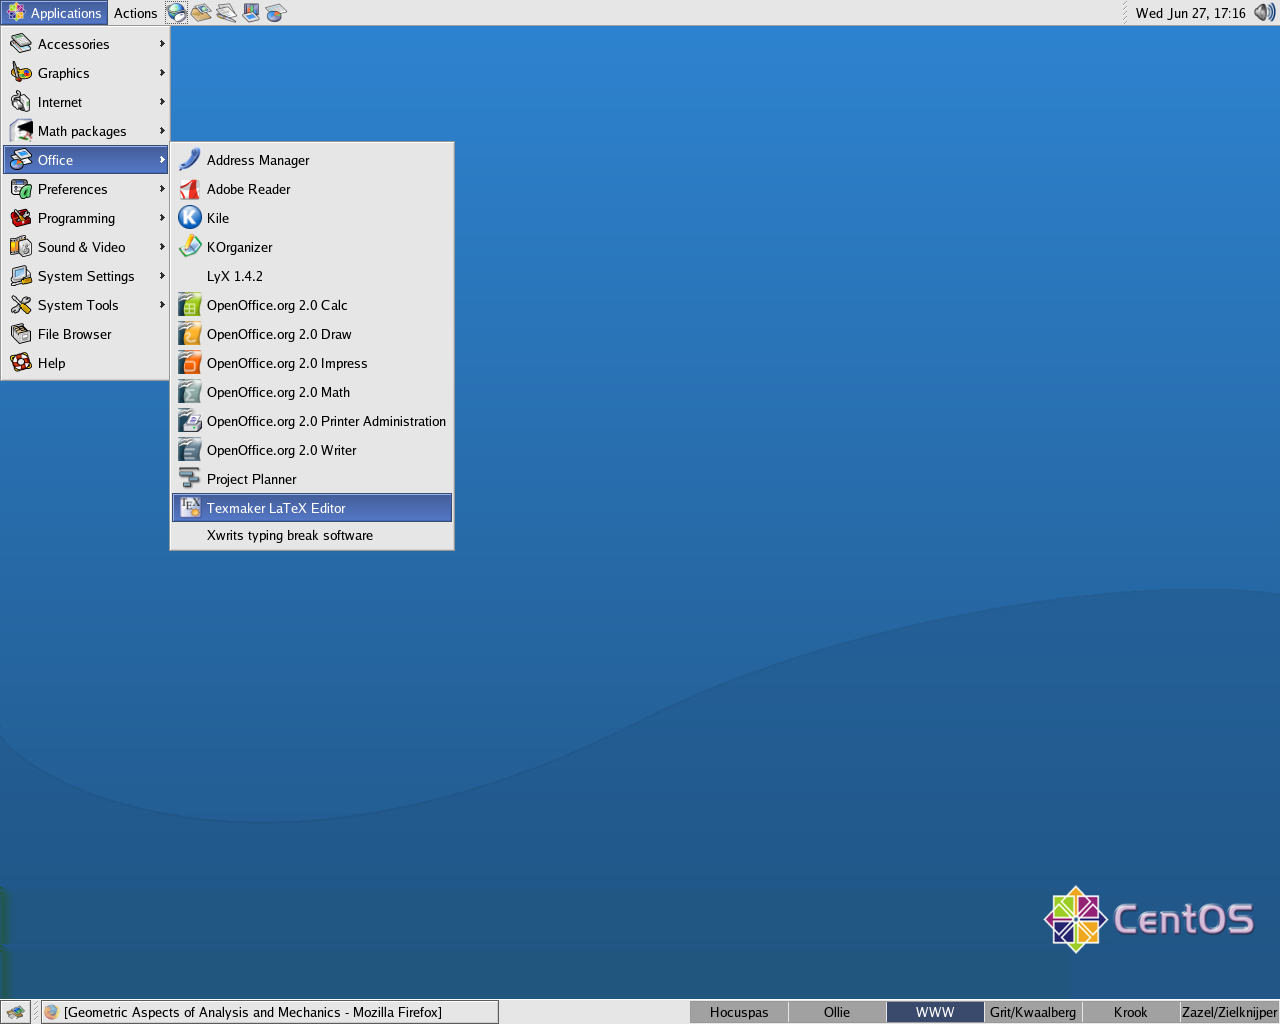Expand the System Settings submenu arrow
This screenshot has width=1280, height=1024.
162,276
